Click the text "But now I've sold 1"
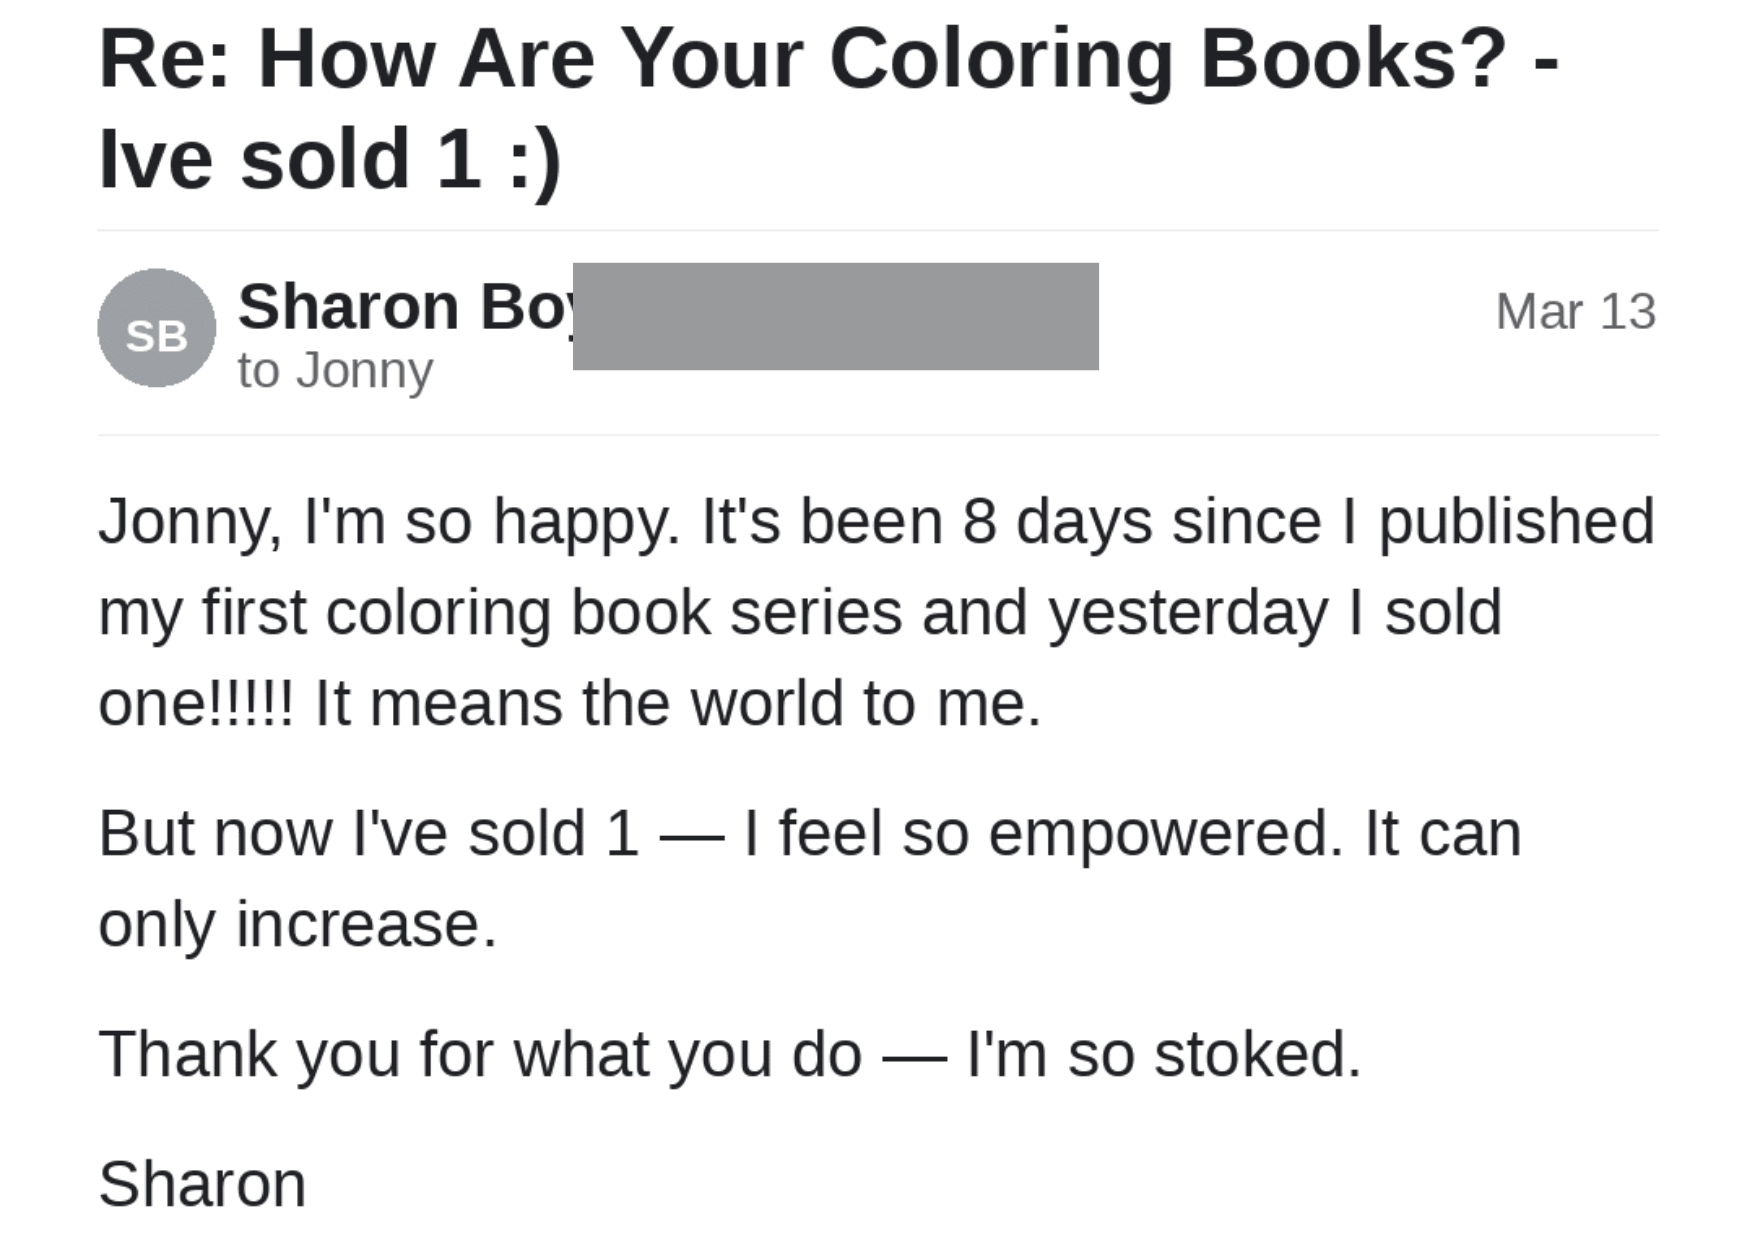 (x=368, y=832)
